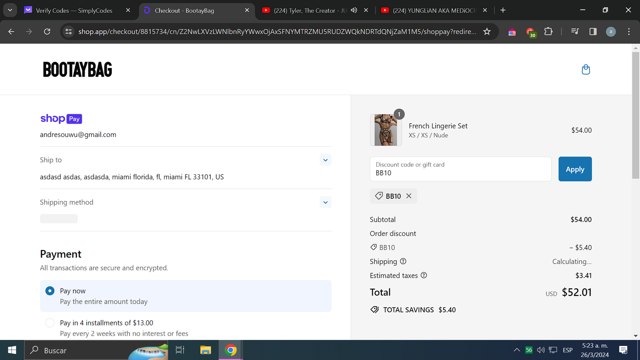The width and height of the screenshot is (640, 360).
Task: Click the TOTAL SAVINGS $5.40 text
Action: [419, 310]
